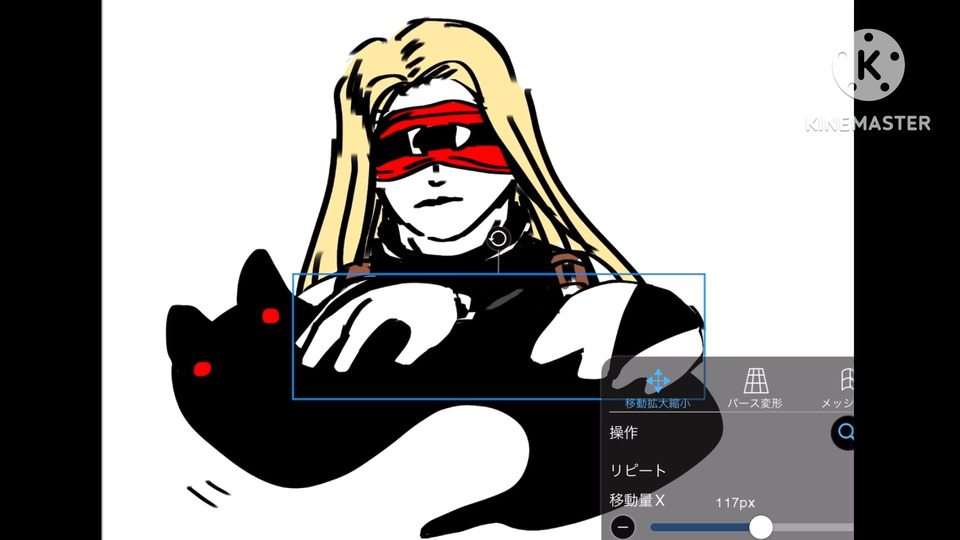Viewport: 960px width, 540px height.
Task: Click the 操作 label
Action: click(623, 433)
